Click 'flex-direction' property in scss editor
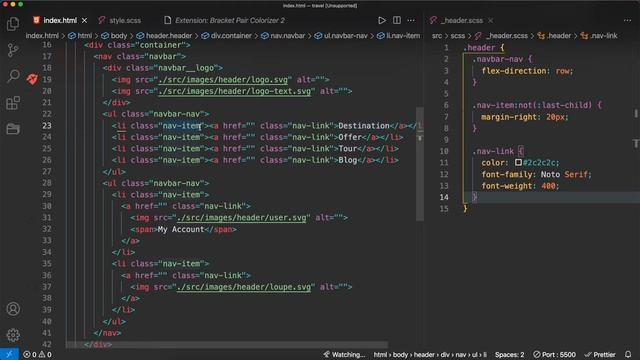 (x=513, y=71)
